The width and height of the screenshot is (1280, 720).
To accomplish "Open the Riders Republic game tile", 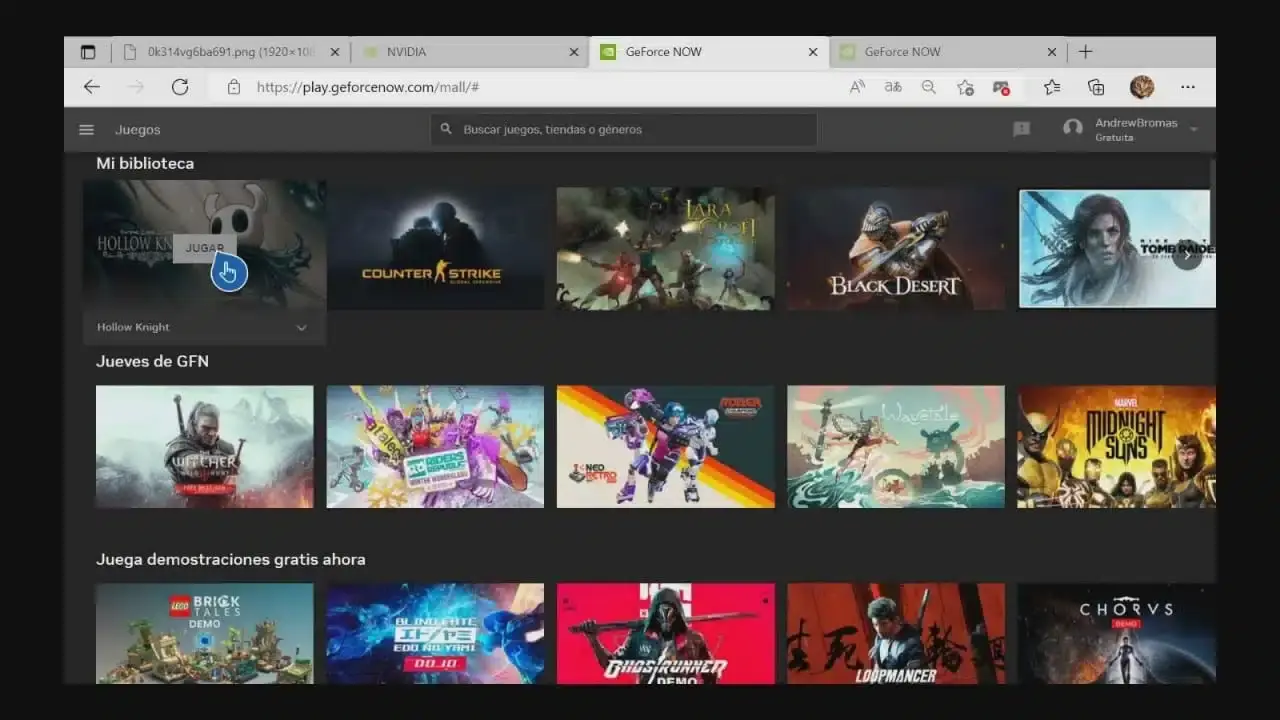I will point(435,447).
